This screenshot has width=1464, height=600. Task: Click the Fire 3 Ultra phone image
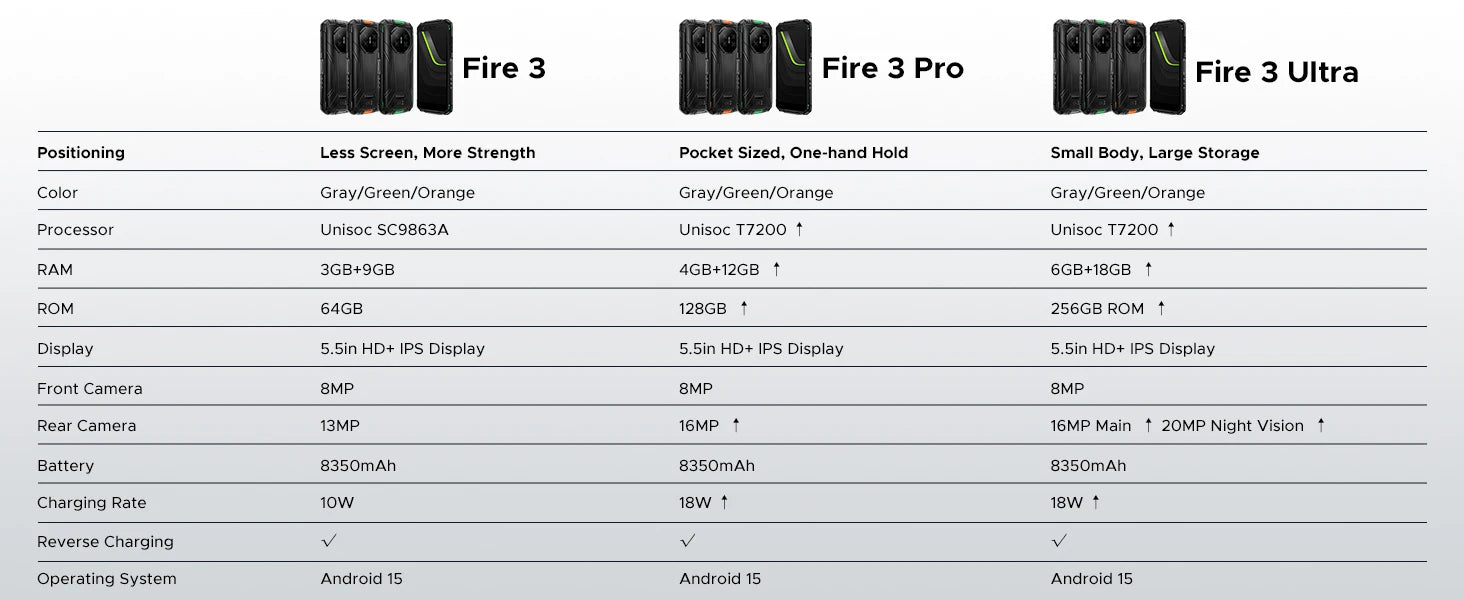click(1119, 67)
